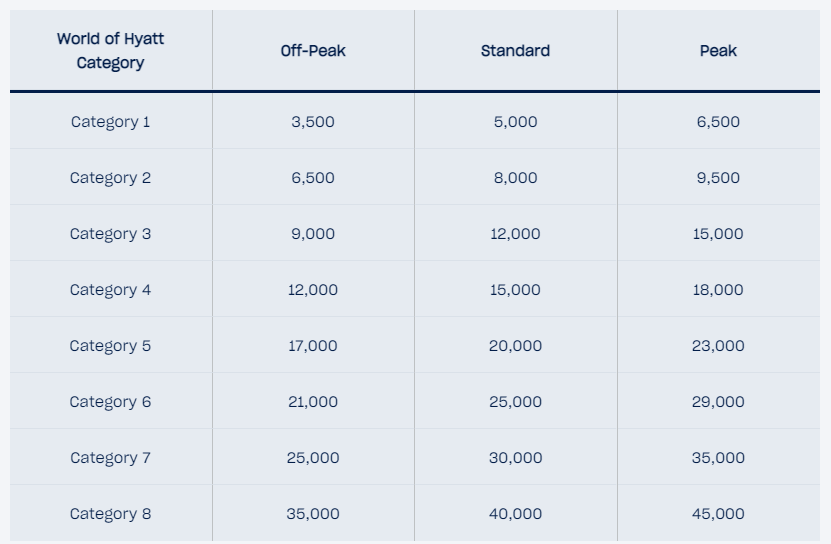Viewport: 831px width, 544px height.
Task: Click the Category 1 row label
Action: pos(110,122)
